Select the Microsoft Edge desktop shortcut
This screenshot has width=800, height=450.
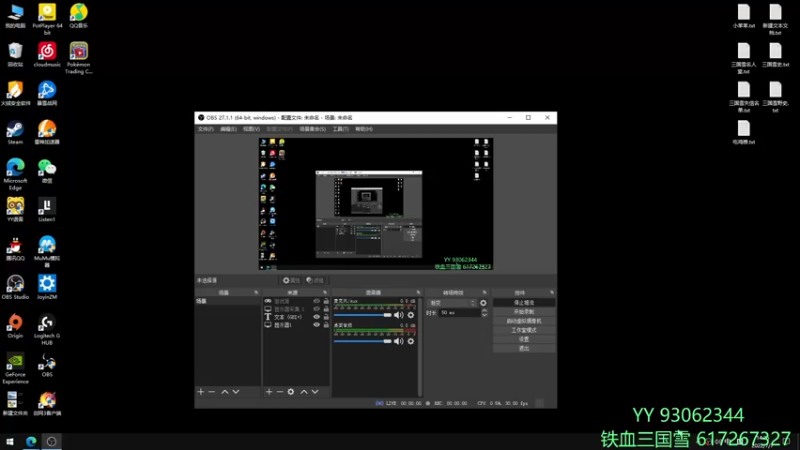point(15,174)
